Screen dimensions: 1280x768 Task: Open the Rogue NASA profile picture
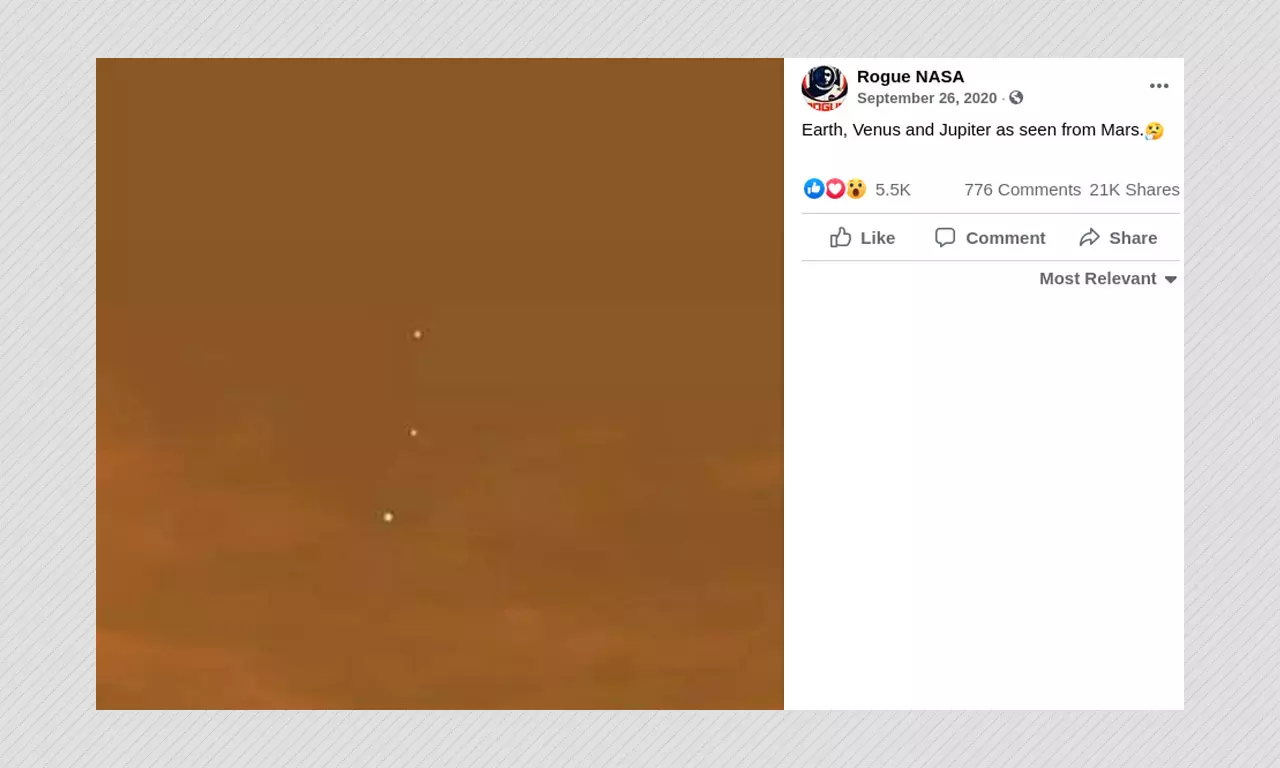pos(824,88)
